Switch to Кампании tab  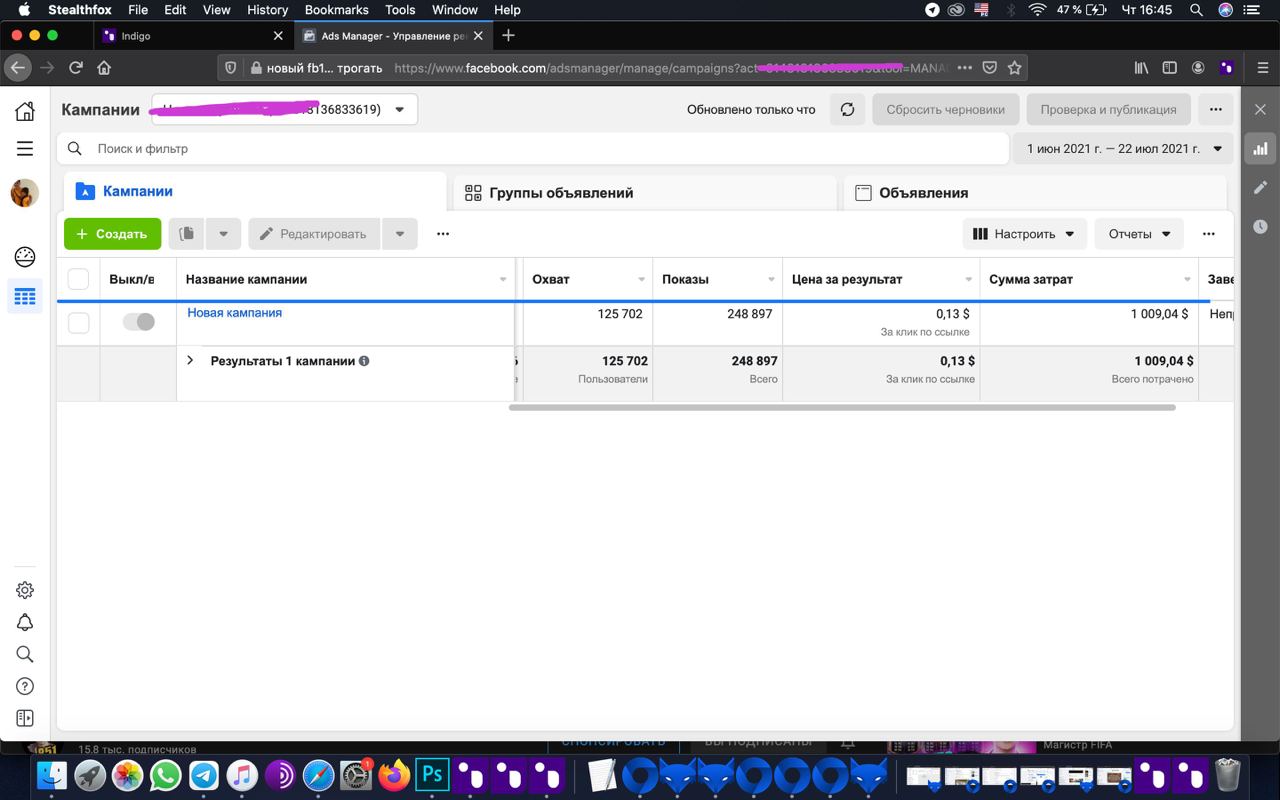coord(255,191)
